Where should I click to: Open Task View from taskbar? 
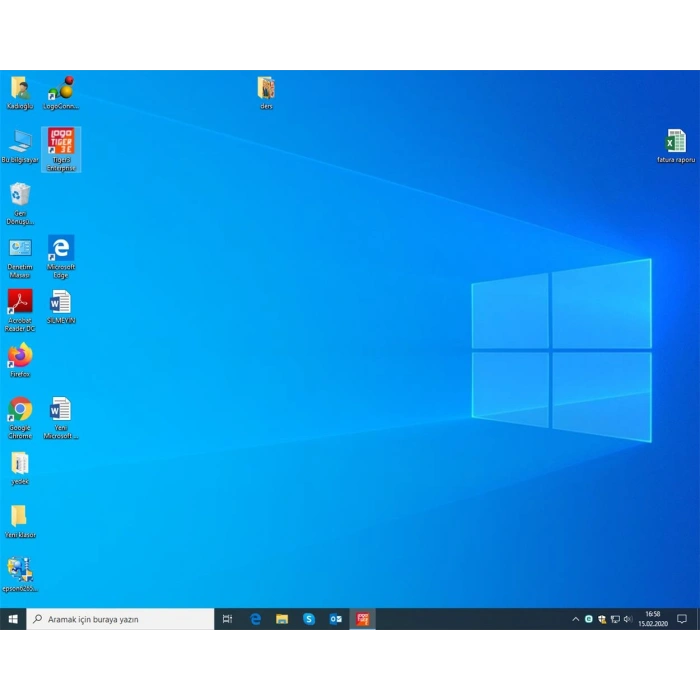[x=228, y=619]
